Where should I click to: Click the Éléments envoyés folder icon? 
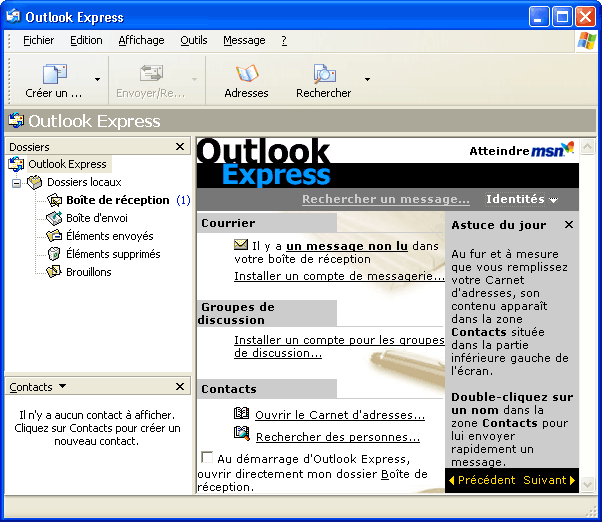(54, 235)
